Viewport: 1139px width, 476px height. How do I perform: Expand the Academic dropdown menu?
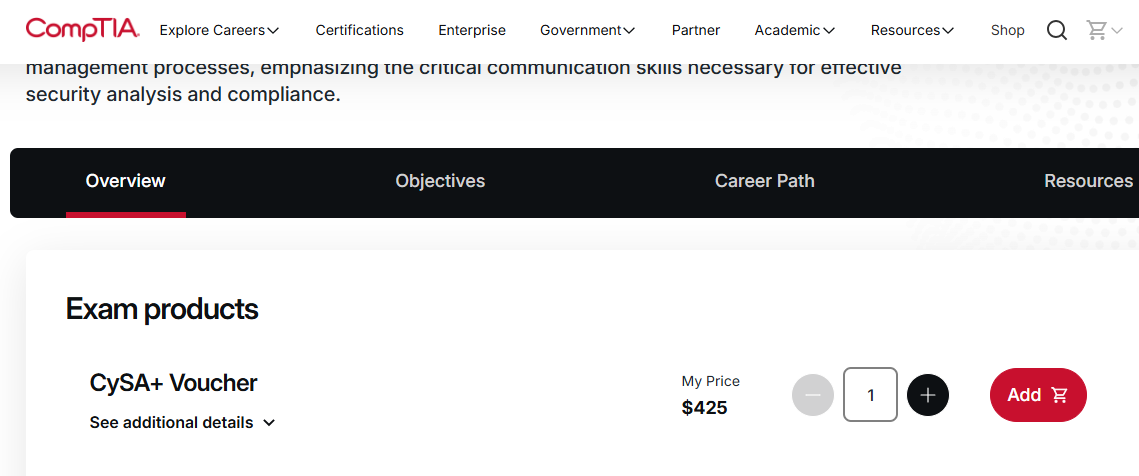[795, 31]
